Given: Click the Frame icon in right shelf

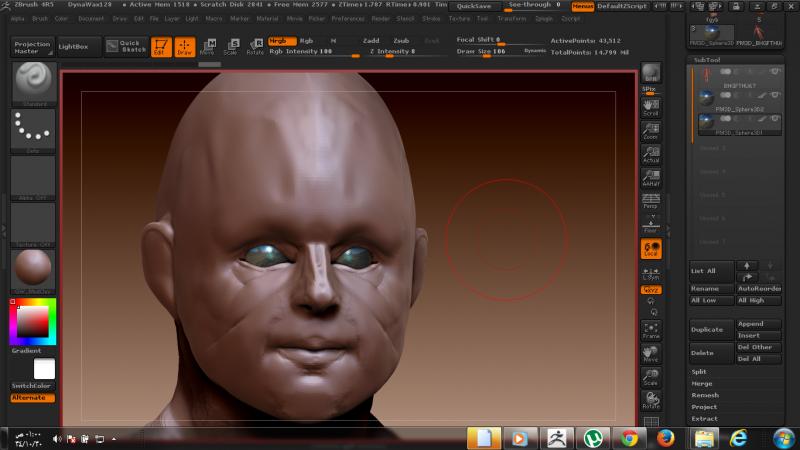Looking at the screenshot, I should click(651, 331).
